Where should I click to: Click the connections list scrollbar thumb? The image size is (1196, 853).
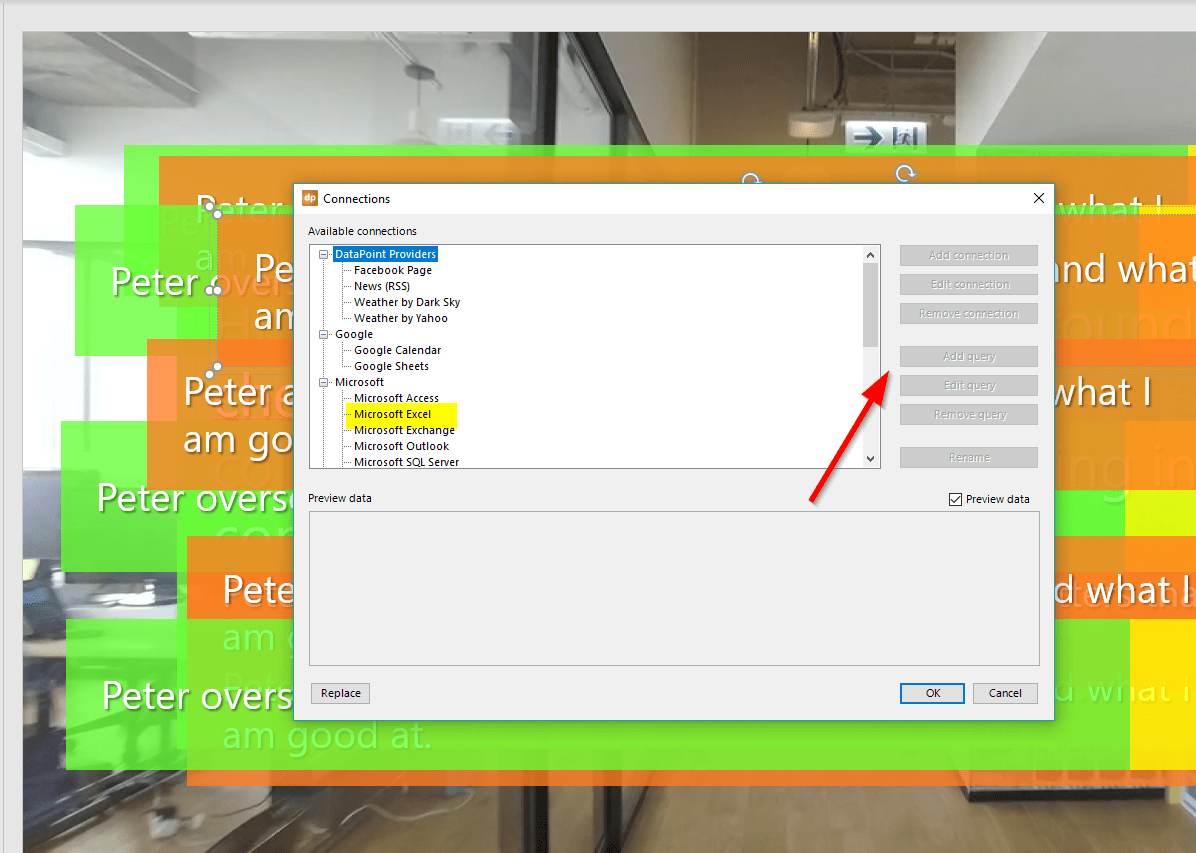[x=870, y=305]
